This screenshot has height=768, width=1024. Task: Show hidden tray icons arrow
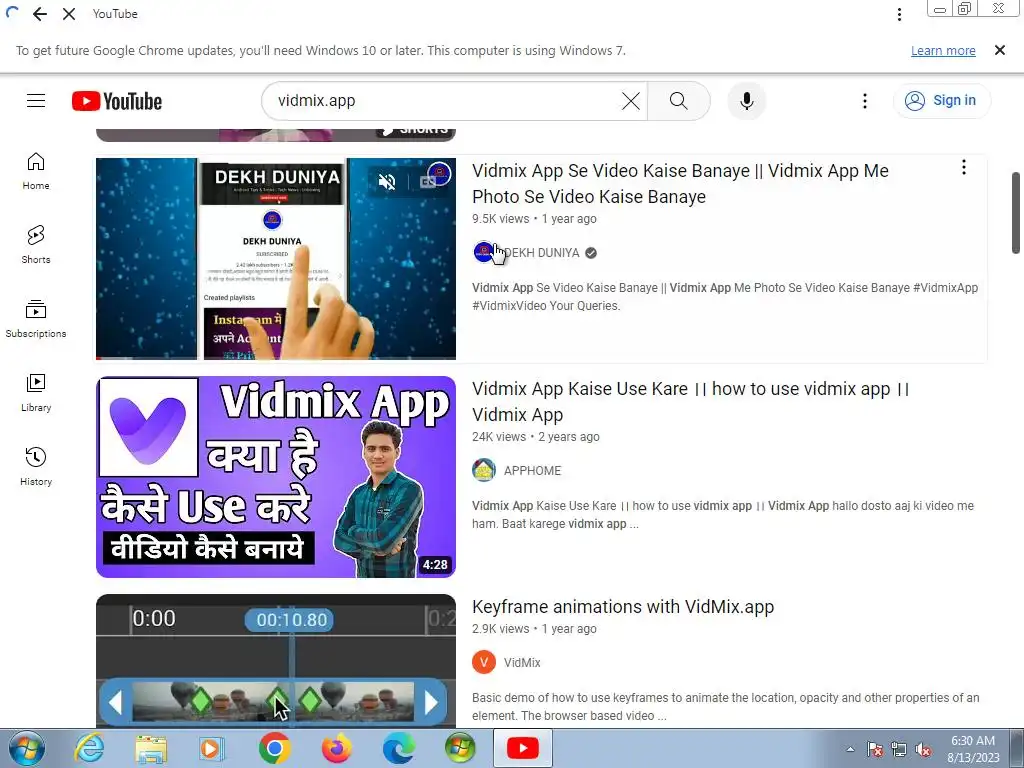point(850,749)
